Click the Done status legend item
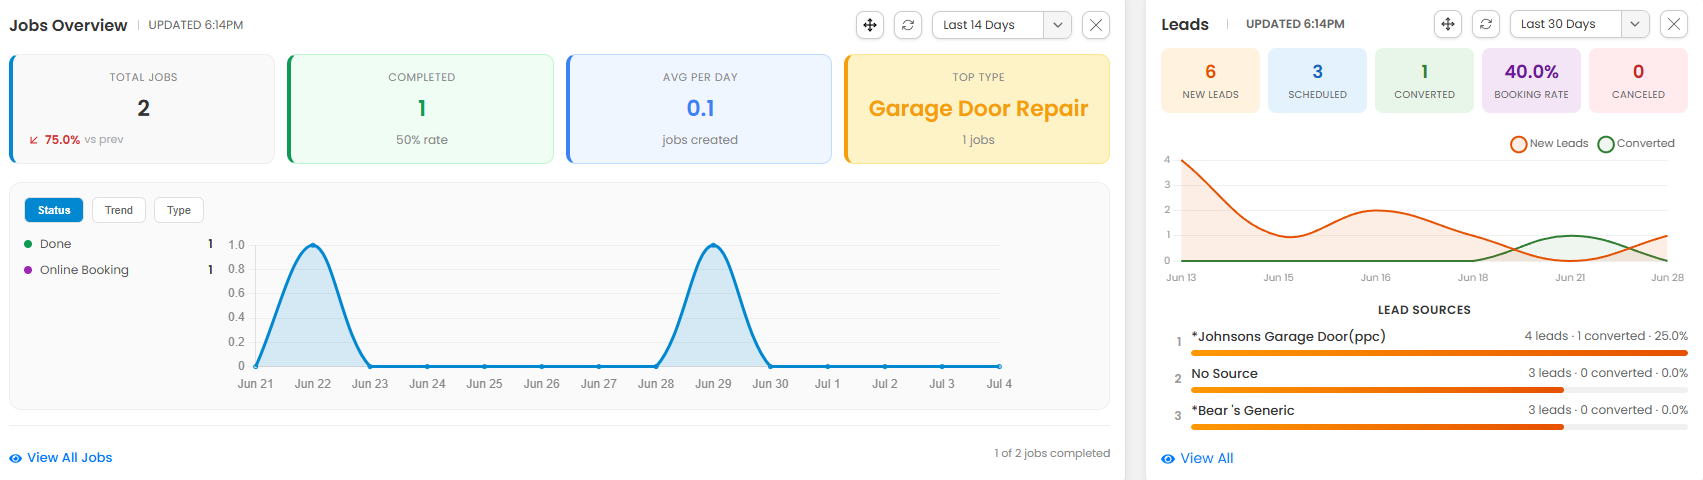This screenshot has height=480, width=1703. click(118, 244)
